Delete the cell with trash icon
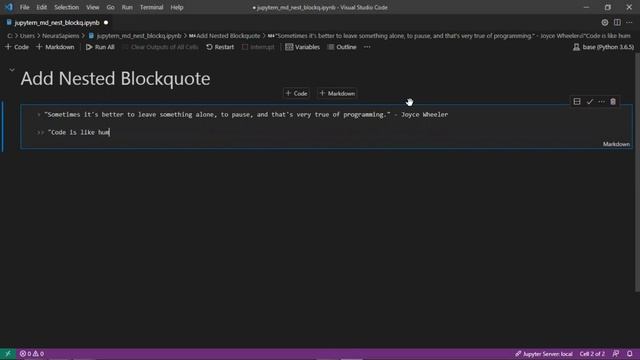Image resolution: width=640 pixels, height=360 pixels. [x=613, y=102]
